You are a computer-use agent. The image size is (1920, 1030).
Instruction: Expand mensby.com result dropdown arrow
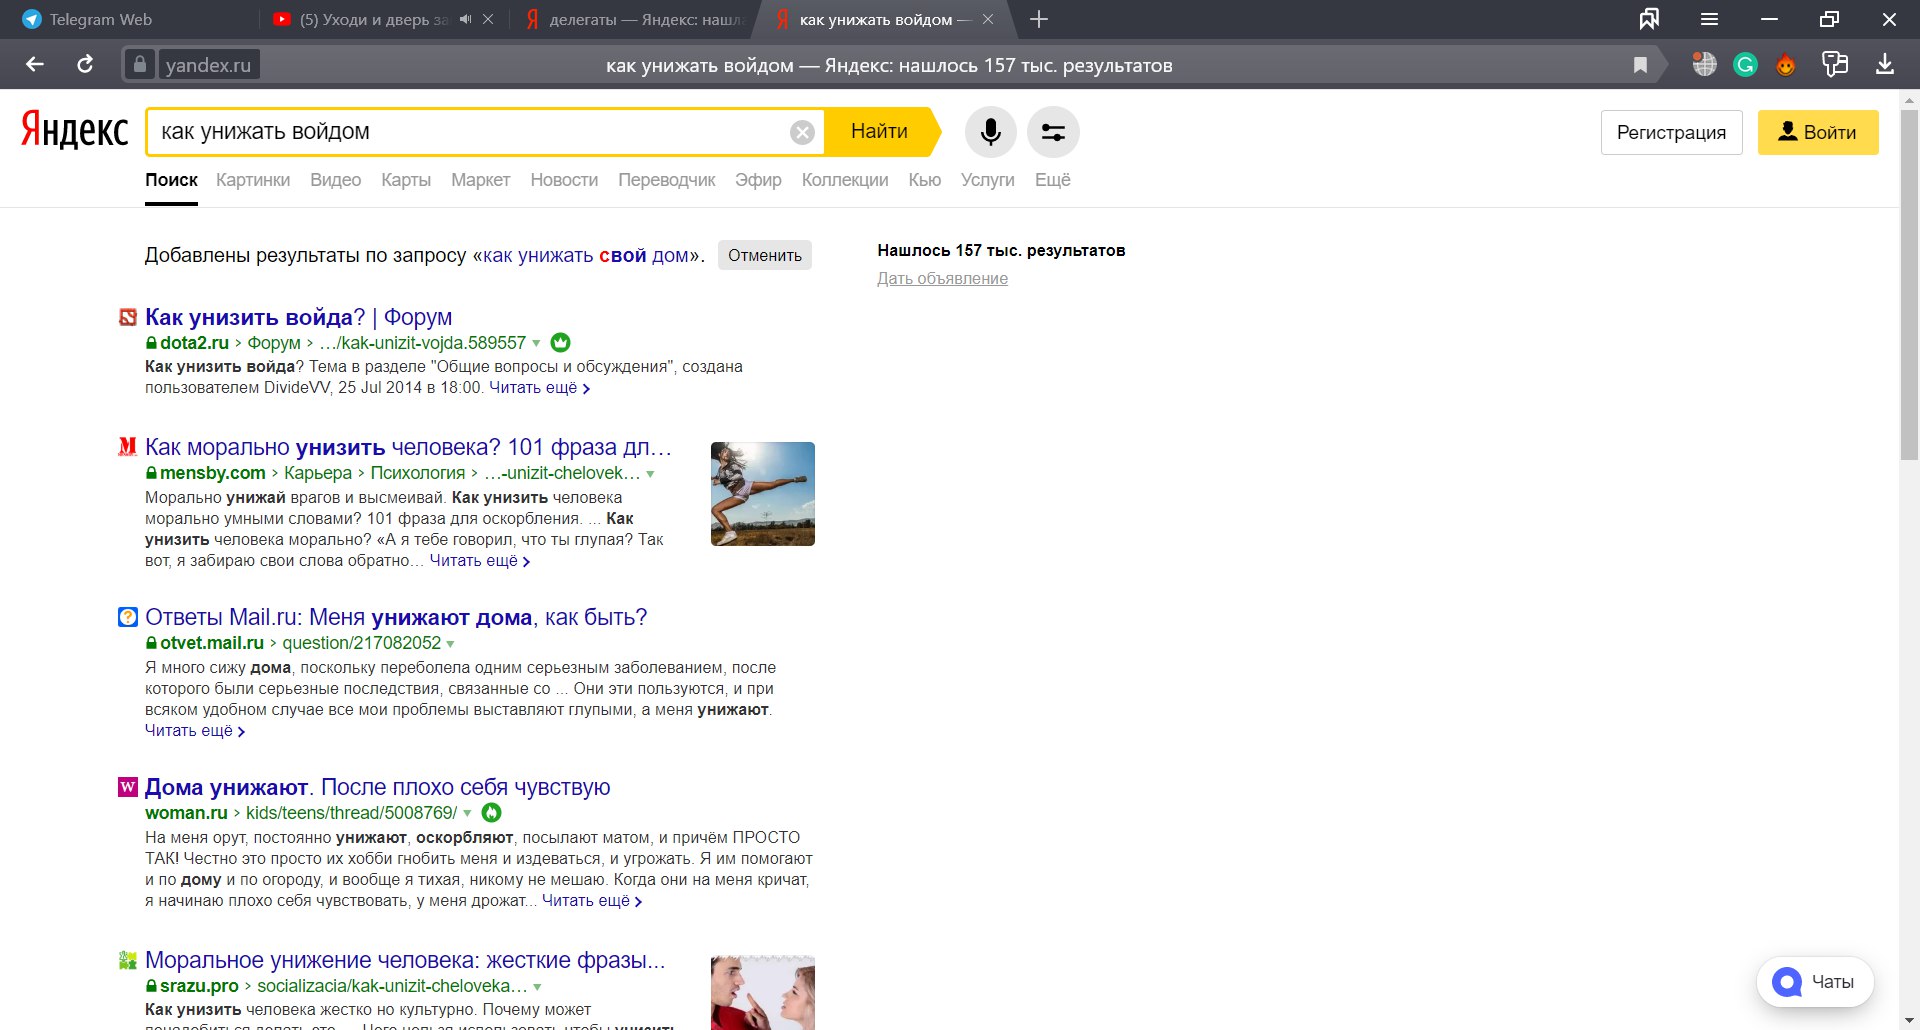[651, 474]
